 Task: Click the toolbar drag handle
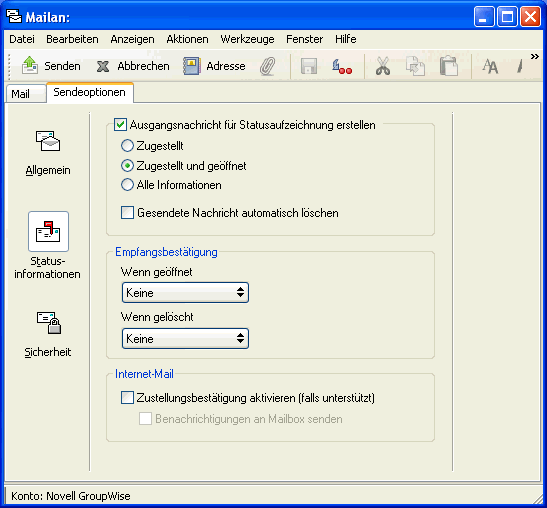pos(9,66)
